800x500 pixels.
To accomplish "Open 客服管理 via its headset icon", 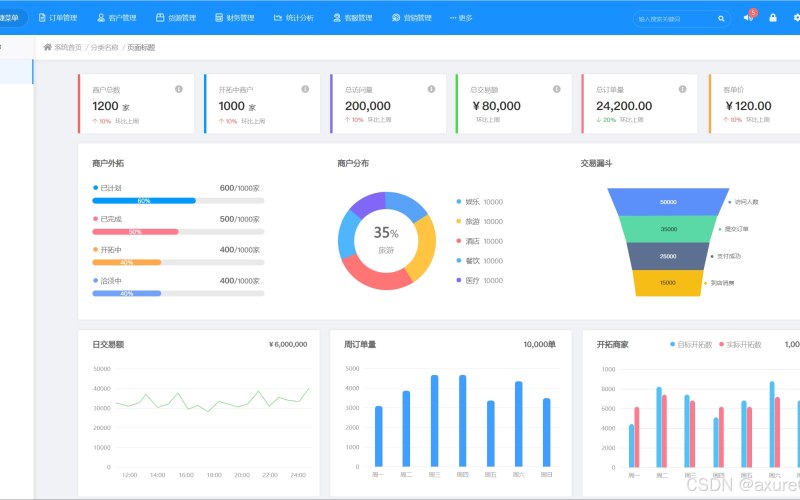I will [x=337, y=17].
